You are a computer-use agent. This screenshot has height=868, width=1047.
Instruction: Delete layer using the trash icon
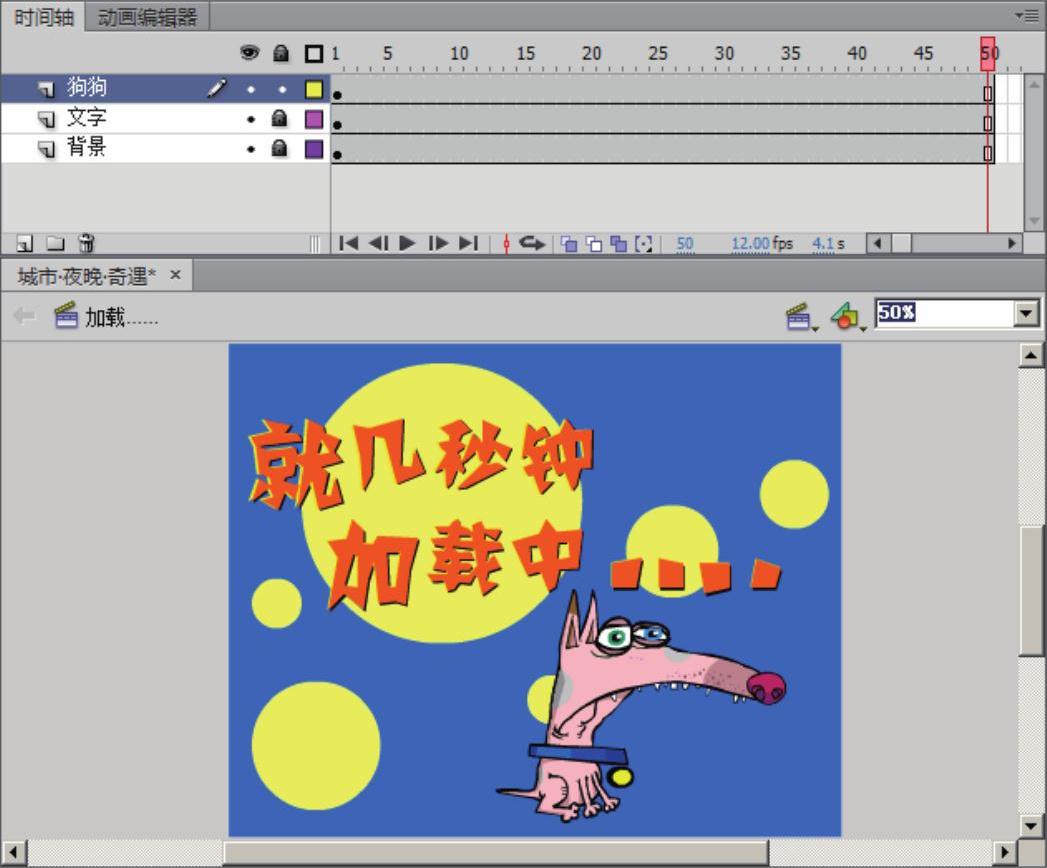pos(86,243)
